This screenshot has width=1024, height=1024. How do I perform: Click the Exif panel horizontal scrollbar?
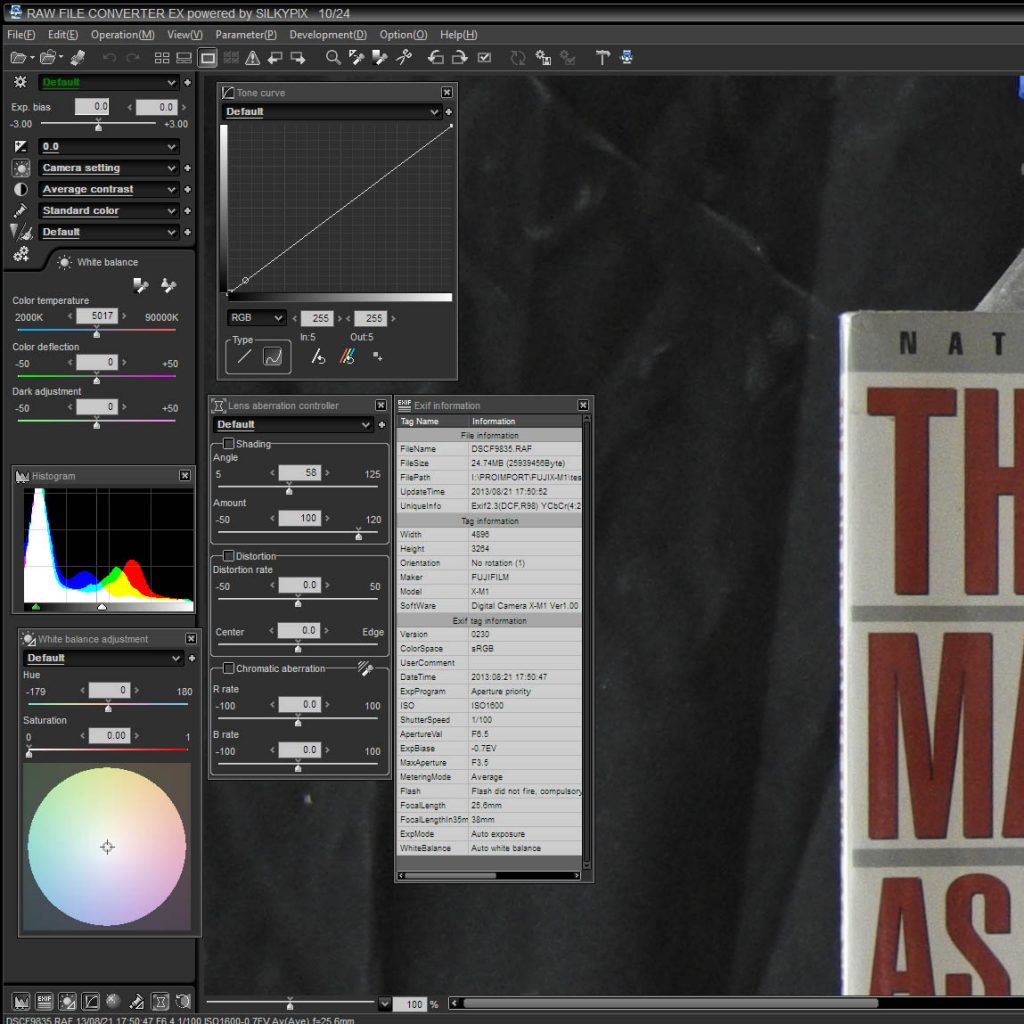tap(489, 876)
